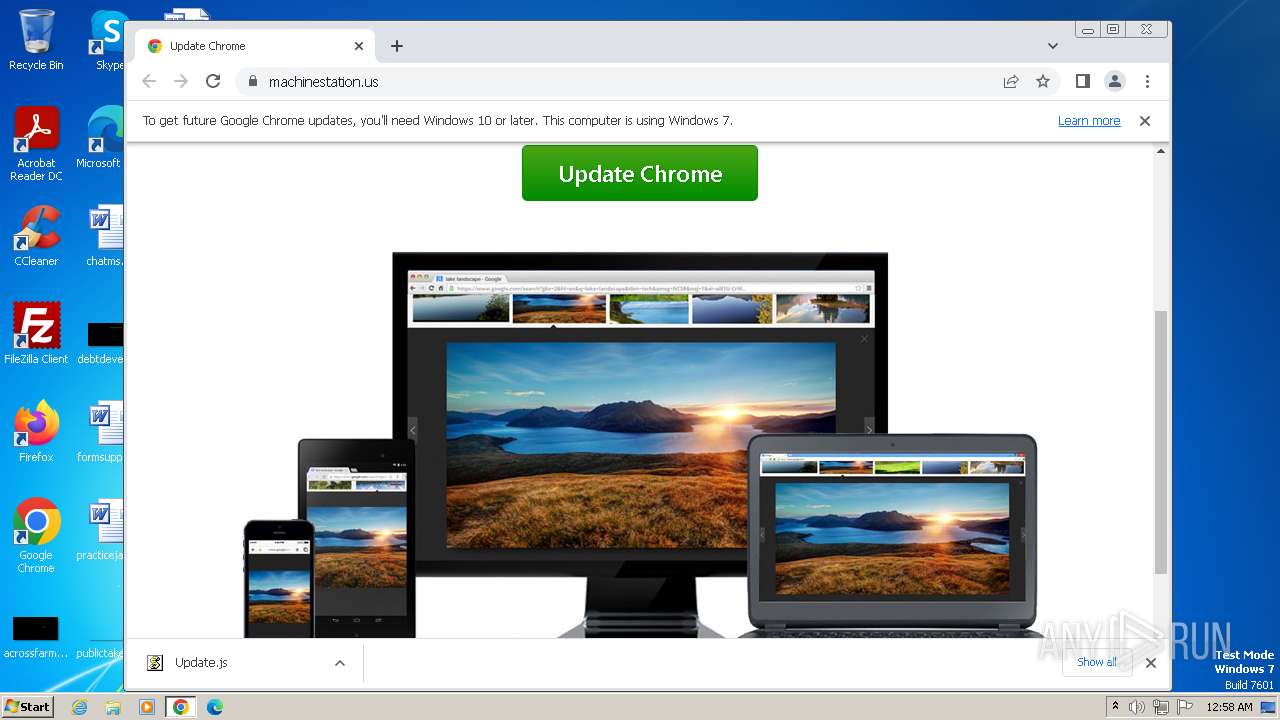Share this page via share icon

point(1011,82)
